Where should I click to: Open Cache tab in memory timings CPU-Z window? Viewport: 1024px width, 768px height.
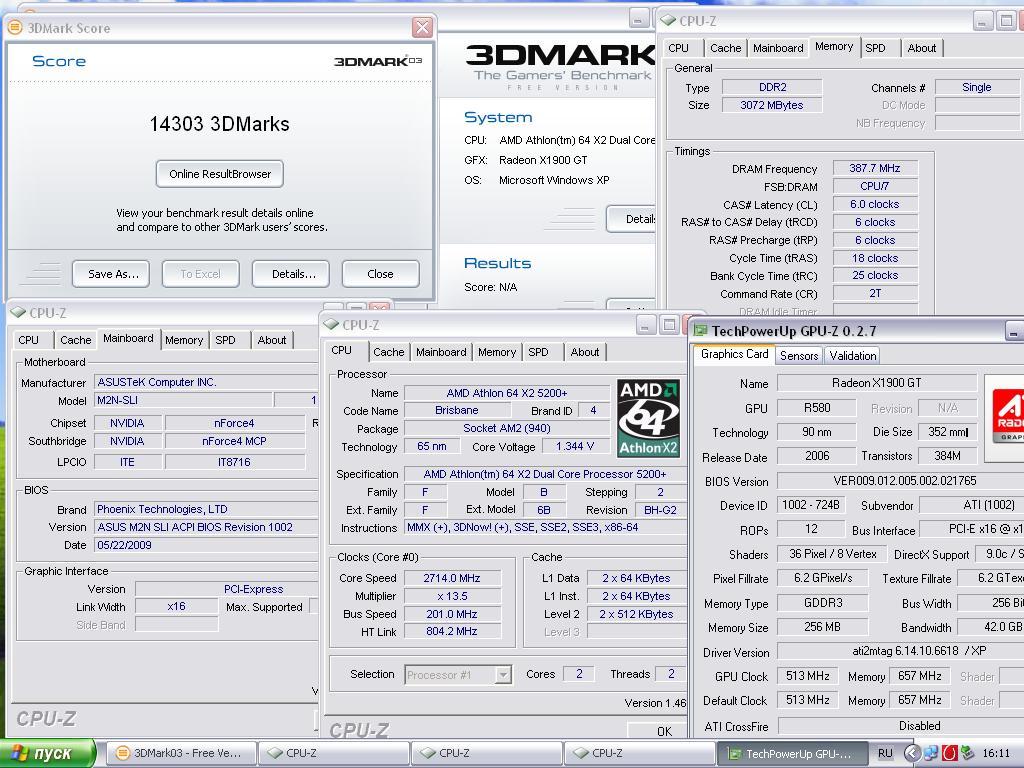pos(726,48)
